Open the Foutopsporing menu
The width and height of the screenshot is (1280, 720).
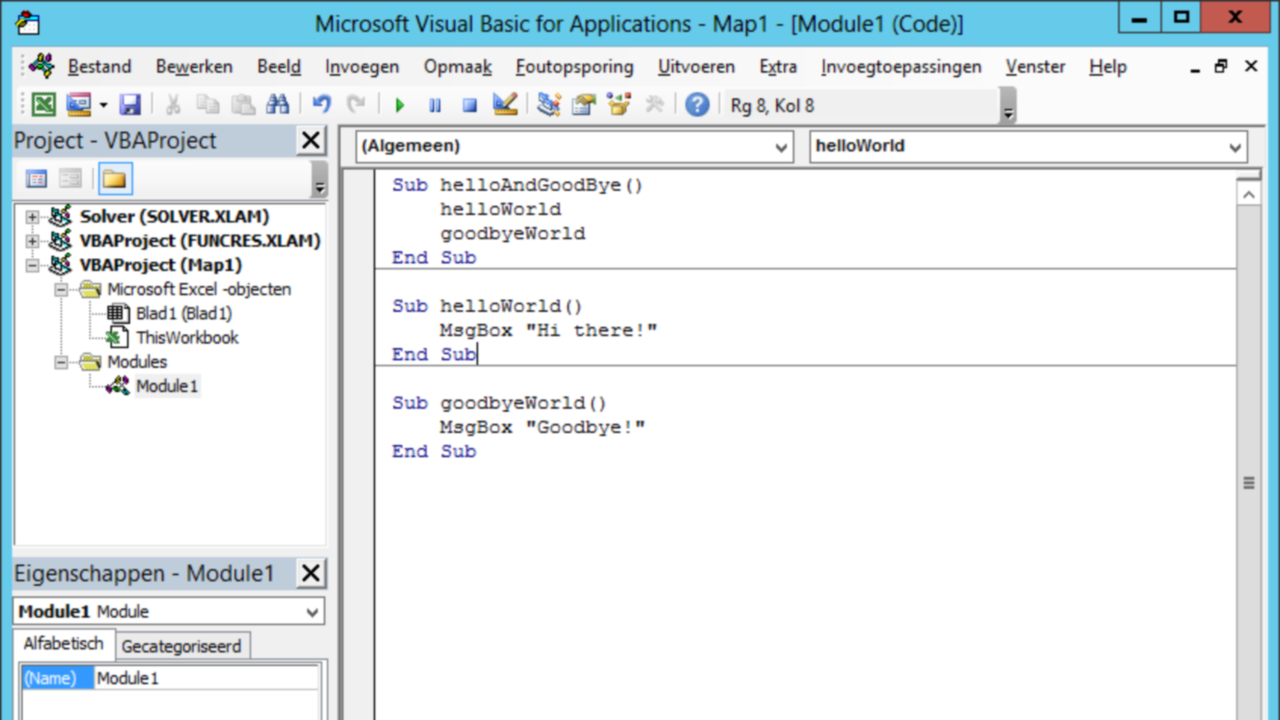pos(575,67)
